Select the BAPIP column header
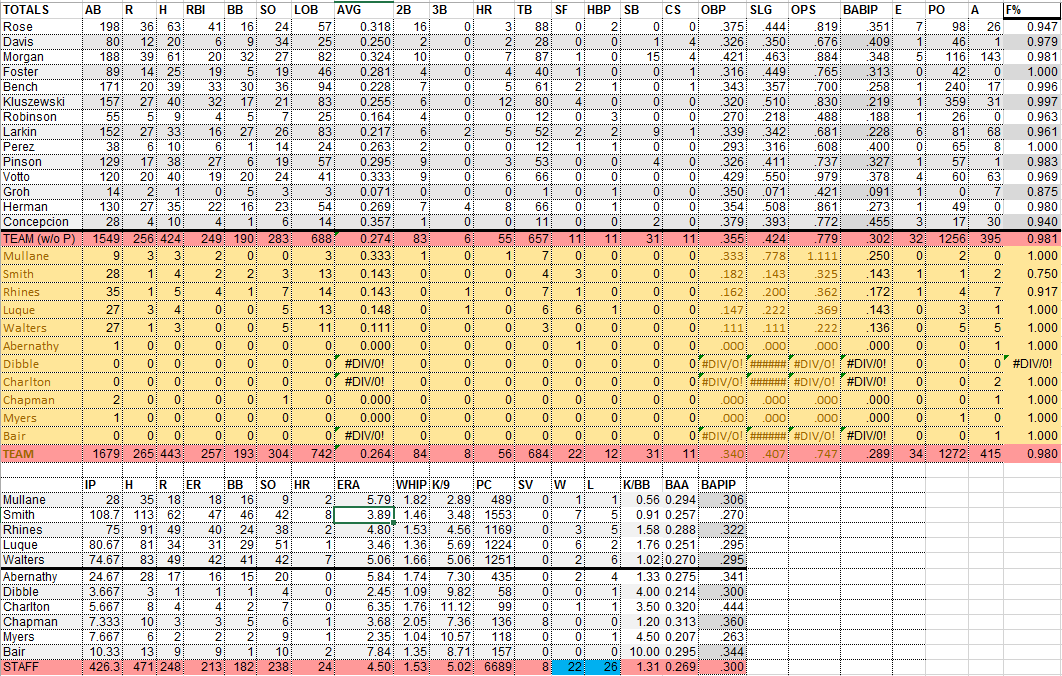Viewport: 1062px width, 676px height. coord(723,484)
